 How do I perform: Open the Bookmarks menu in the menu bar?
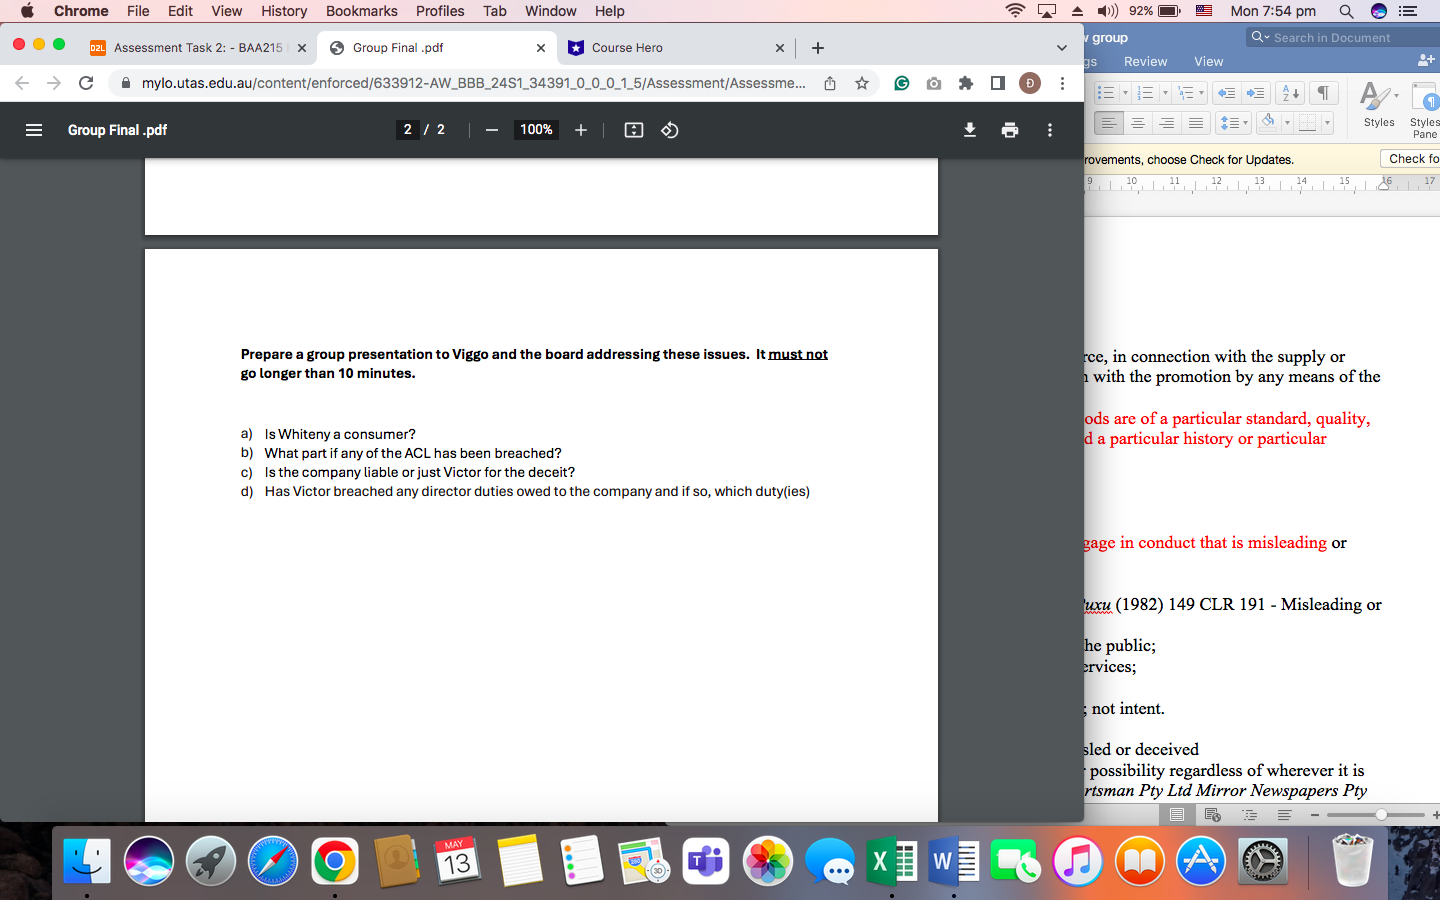[x=361, y=11]
